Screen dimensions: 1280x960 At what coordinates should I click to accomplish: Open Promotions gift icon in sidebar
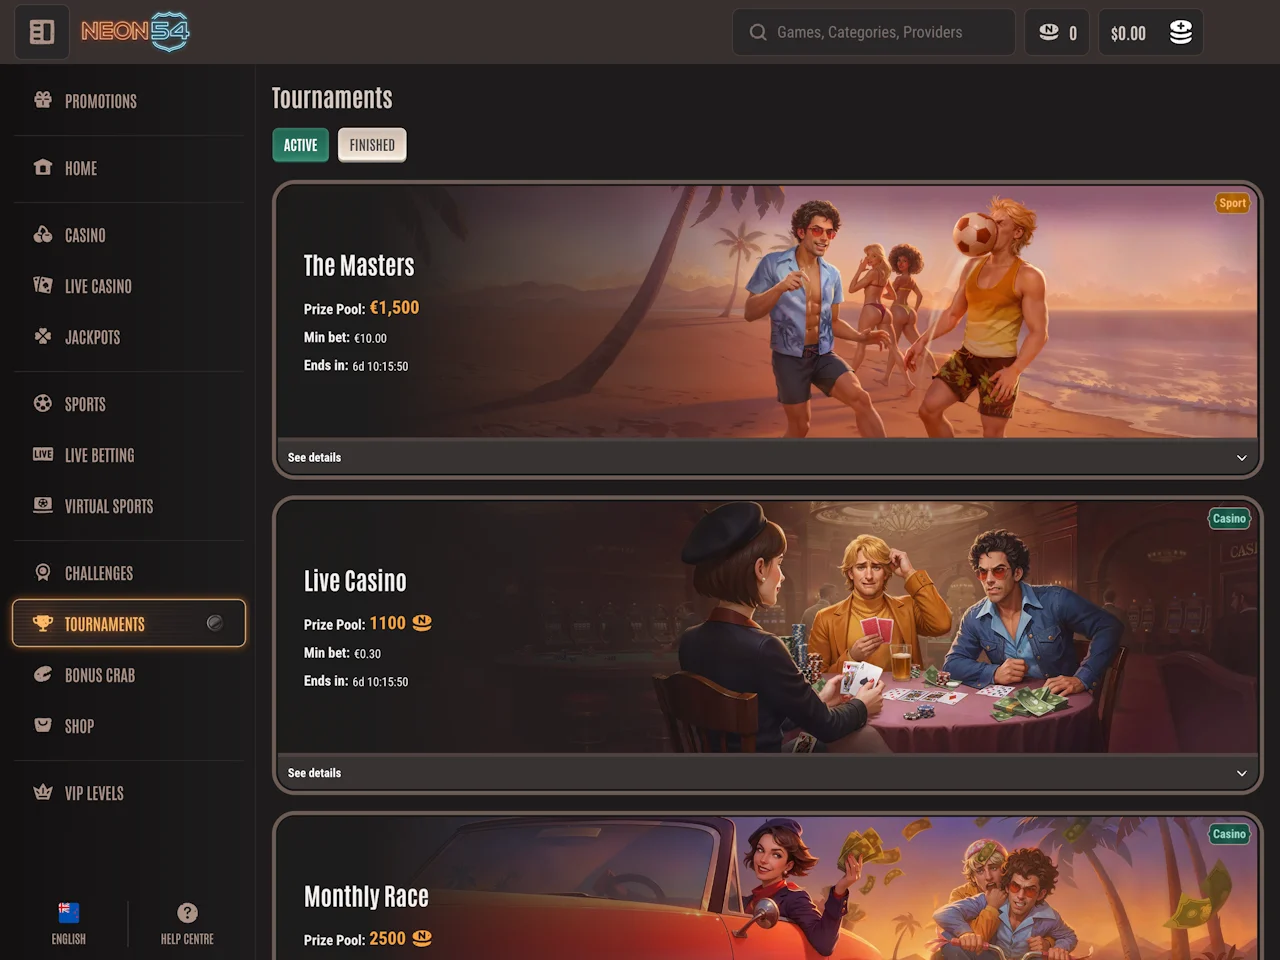click(43, 100)
